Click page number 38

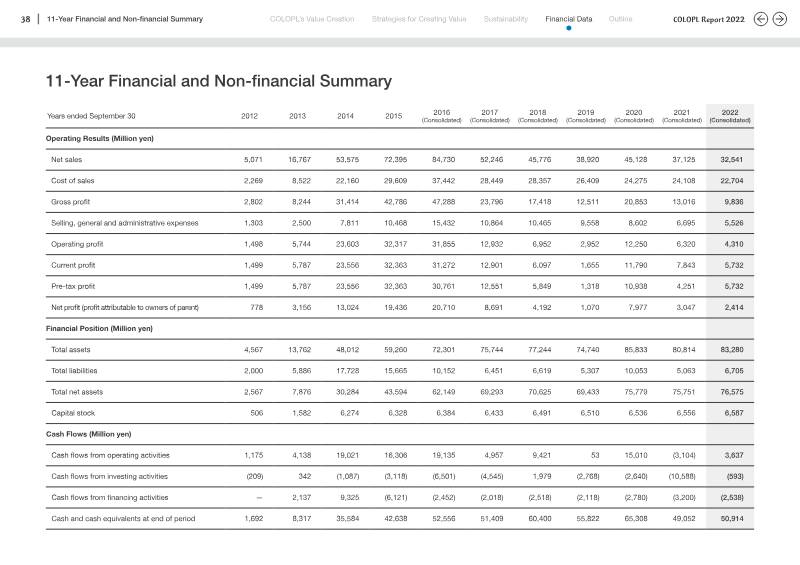pos(26,19)
